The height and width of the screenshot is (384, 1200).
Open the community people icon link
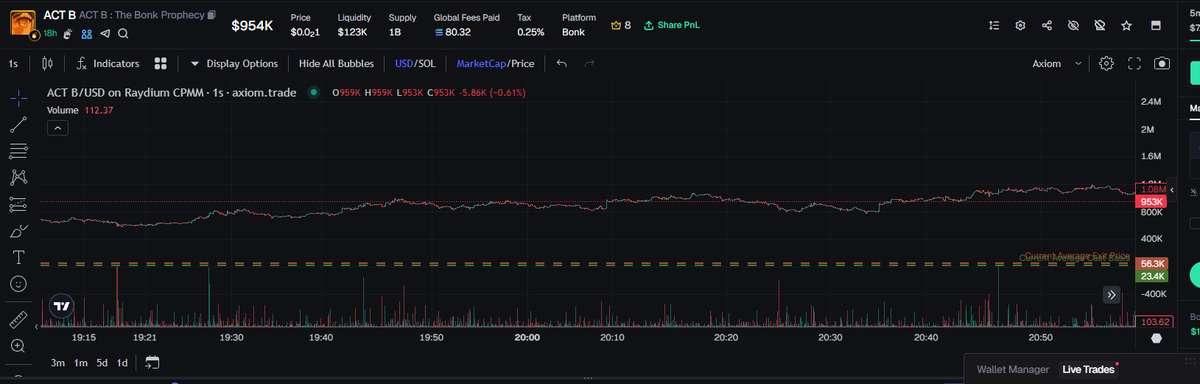[x=86, y=33]
